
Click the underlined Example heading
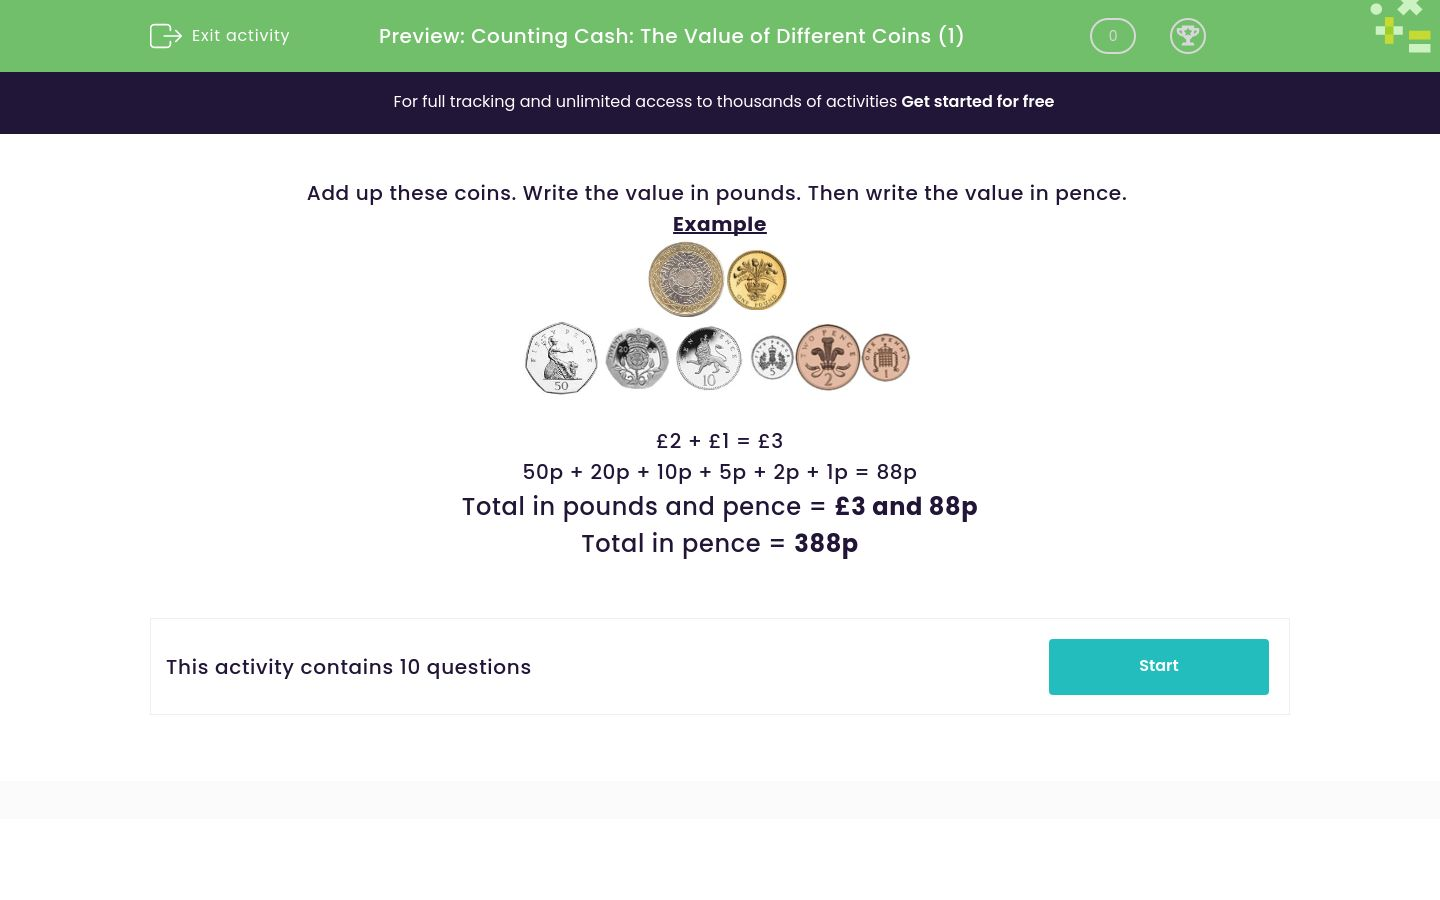(x=719, y=224)
